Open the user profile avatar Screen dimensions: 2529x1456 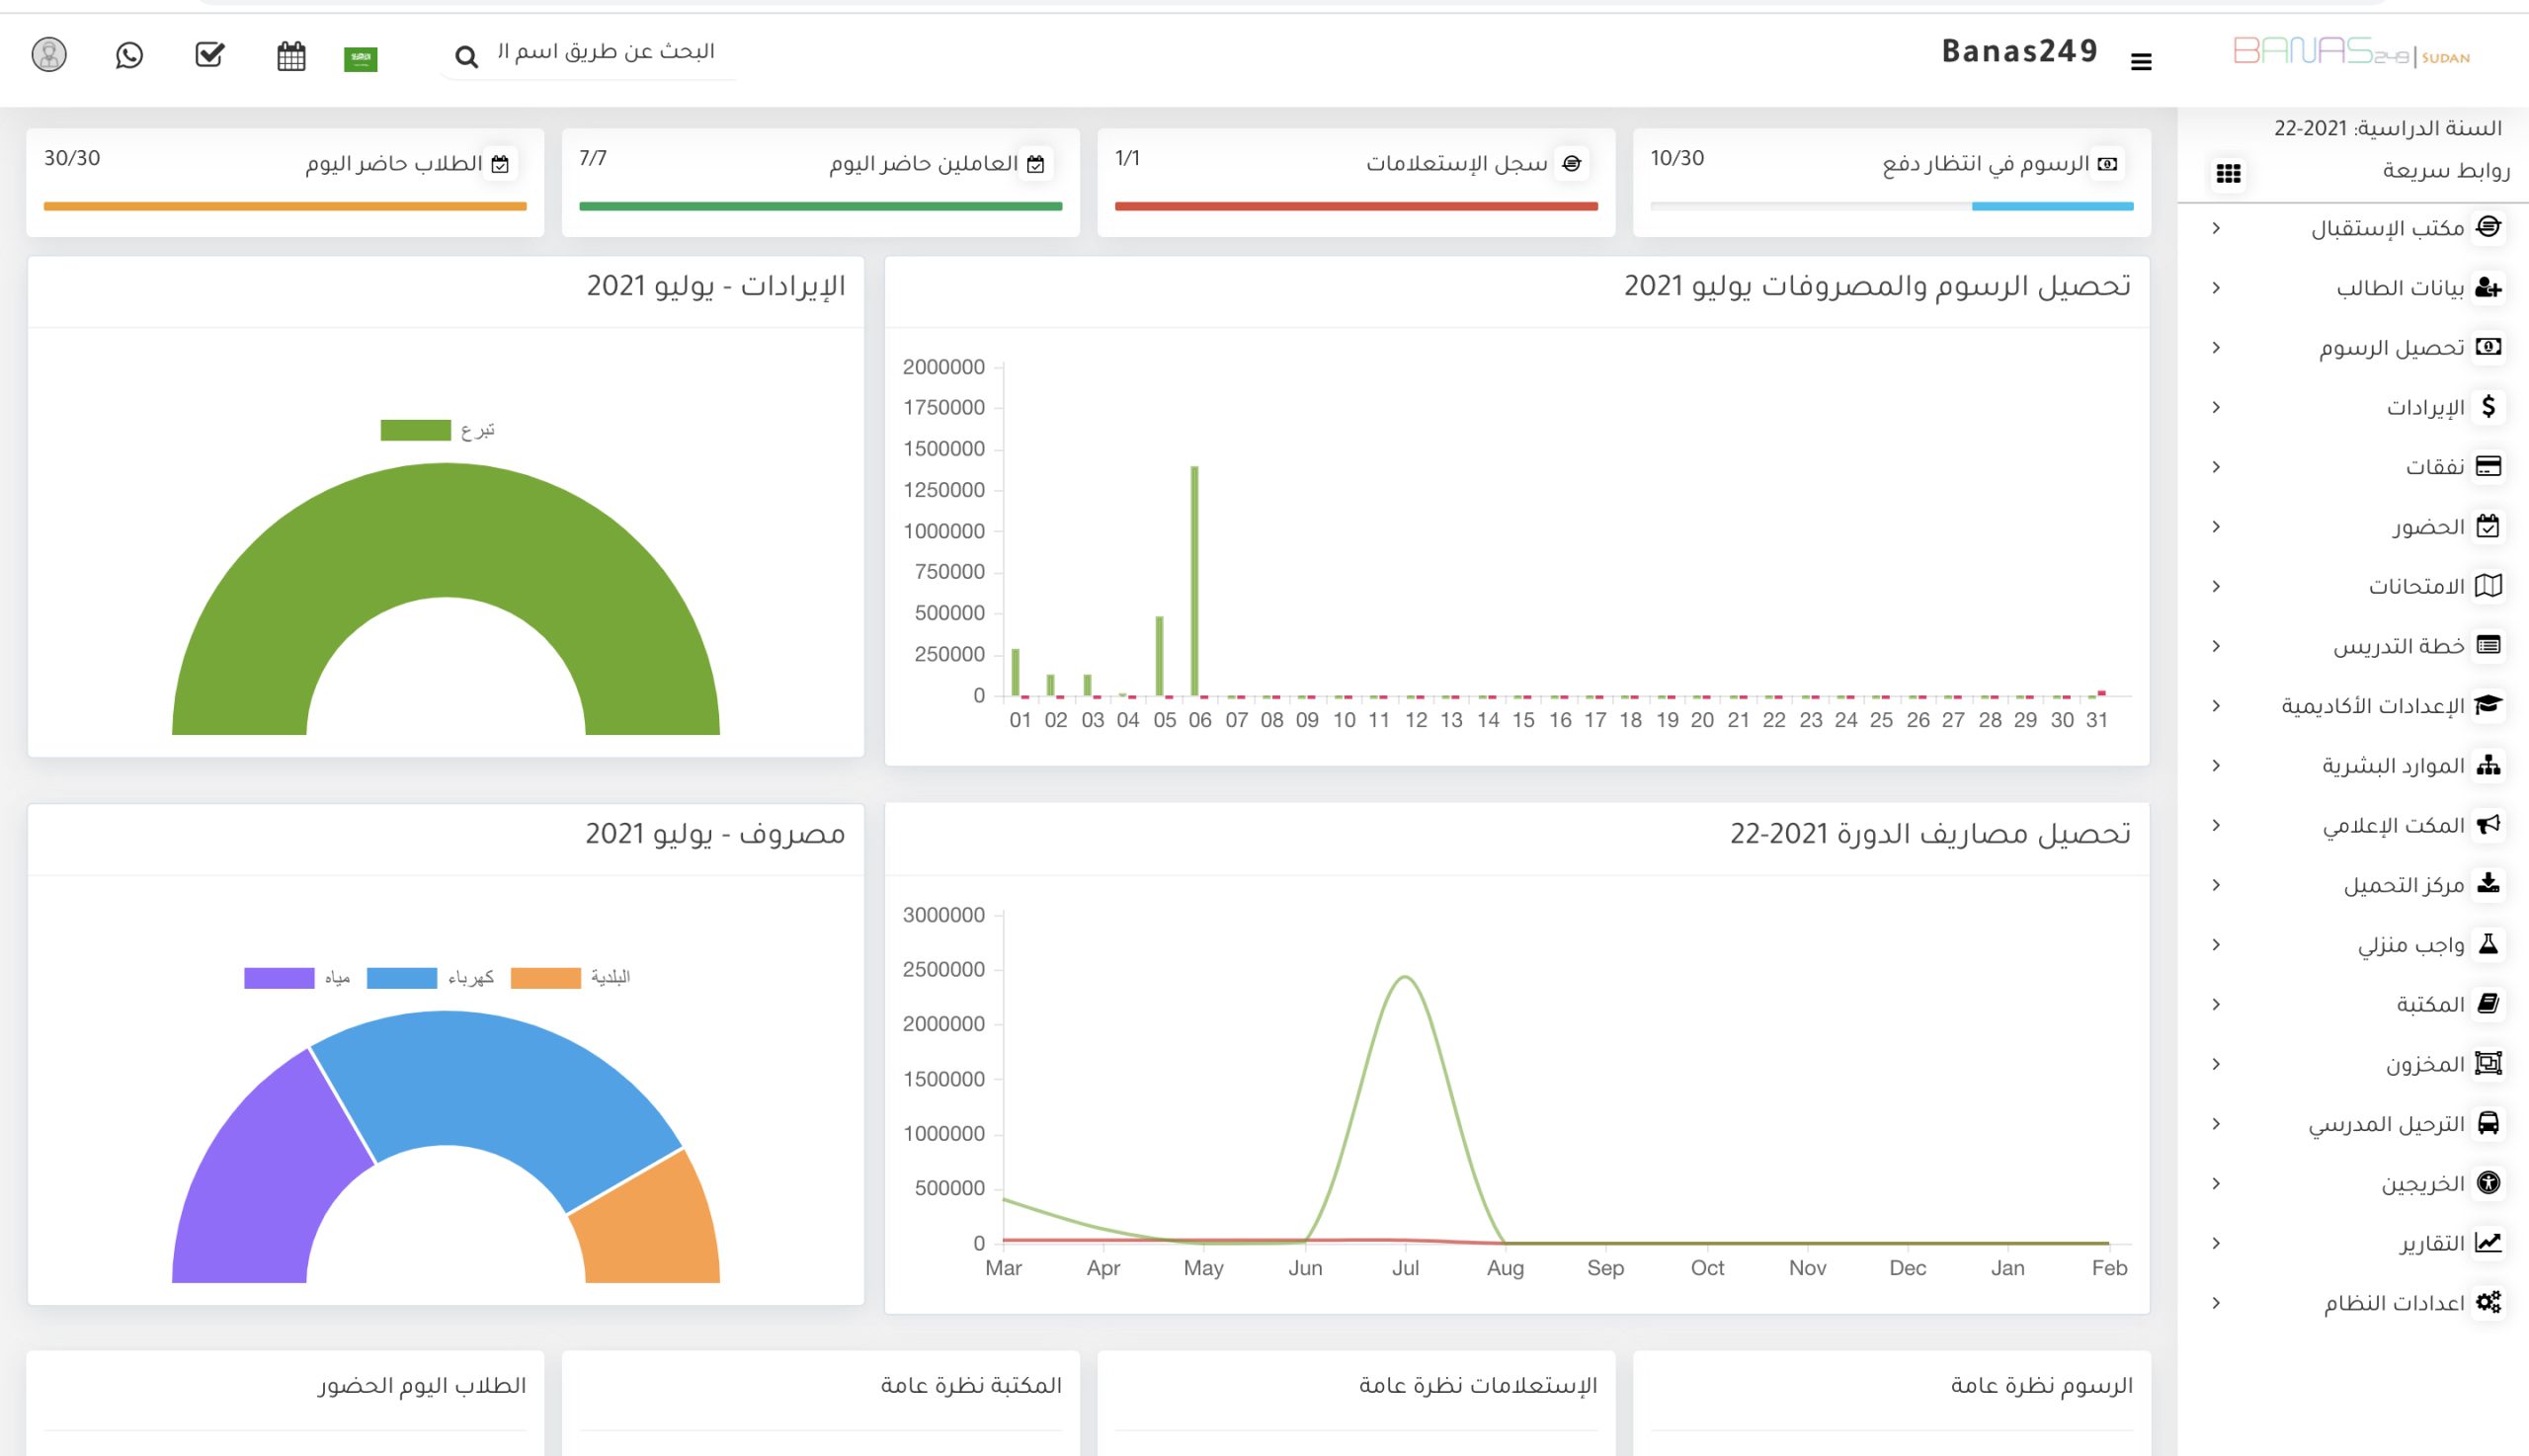coord(49,54)
